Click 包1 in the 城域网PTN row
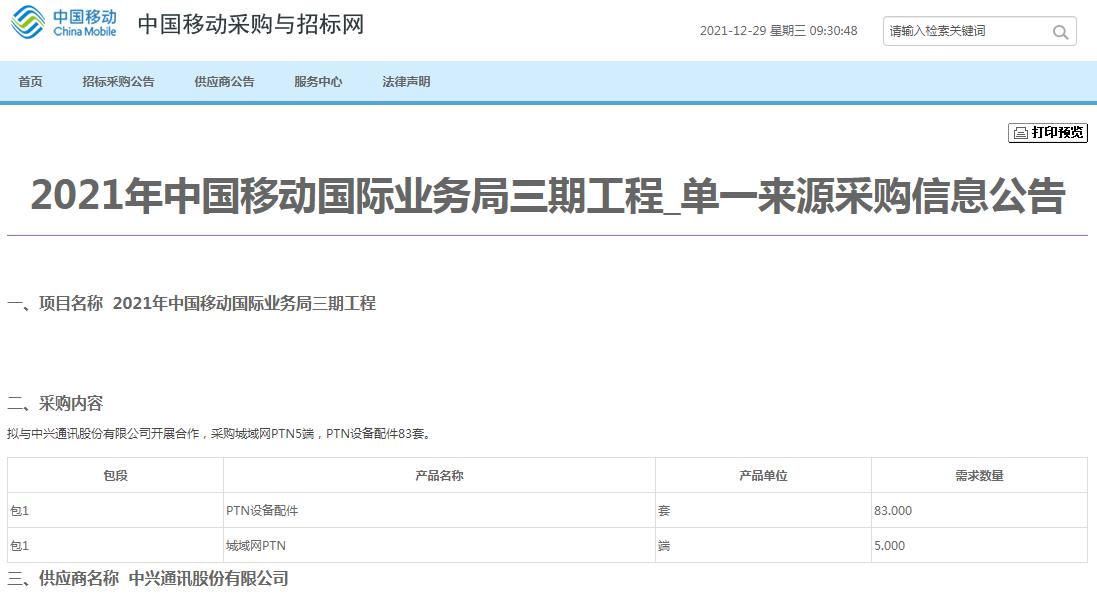The height and width of the screenshot is (610, 1097). (115, 546)
